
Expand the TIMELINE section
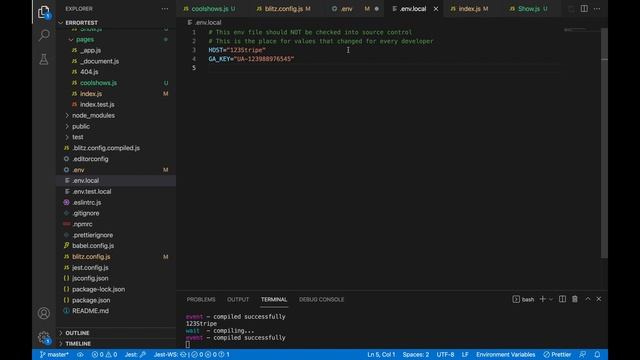78,344
